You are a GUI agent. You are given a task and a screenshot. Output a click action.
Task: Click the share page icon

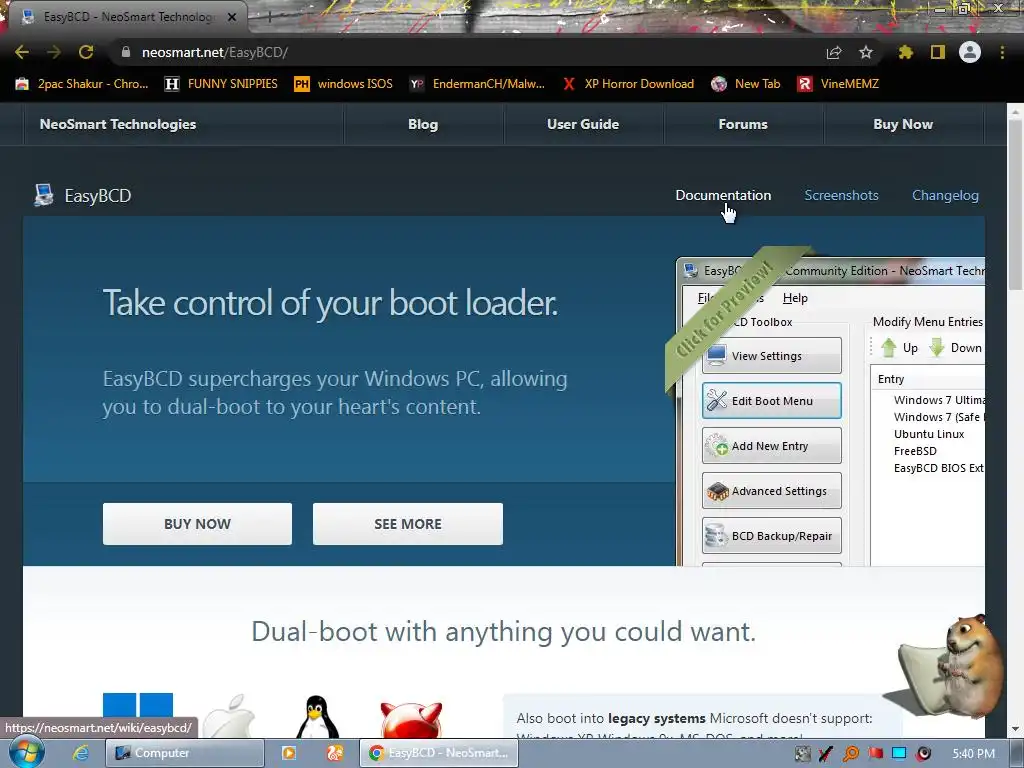[834, 52]
